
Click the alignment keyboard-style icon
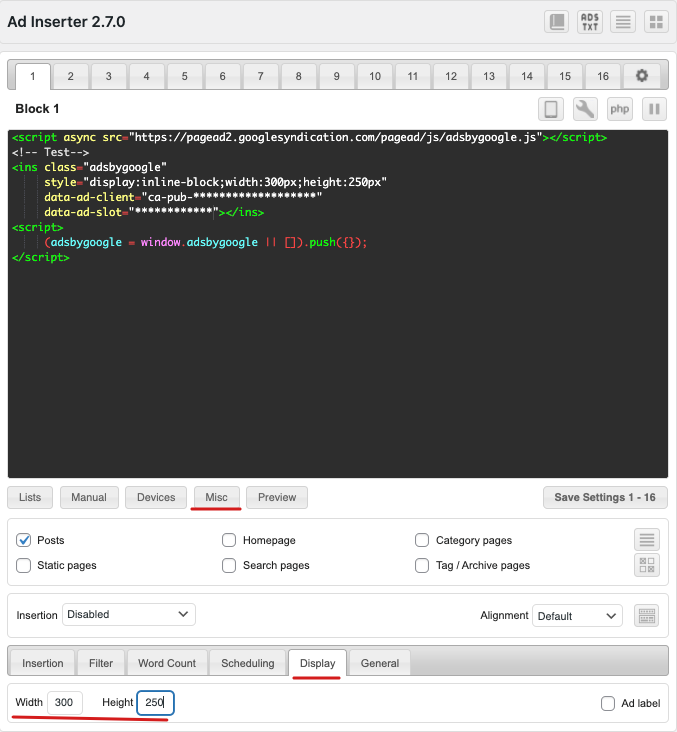click(646, 615)
